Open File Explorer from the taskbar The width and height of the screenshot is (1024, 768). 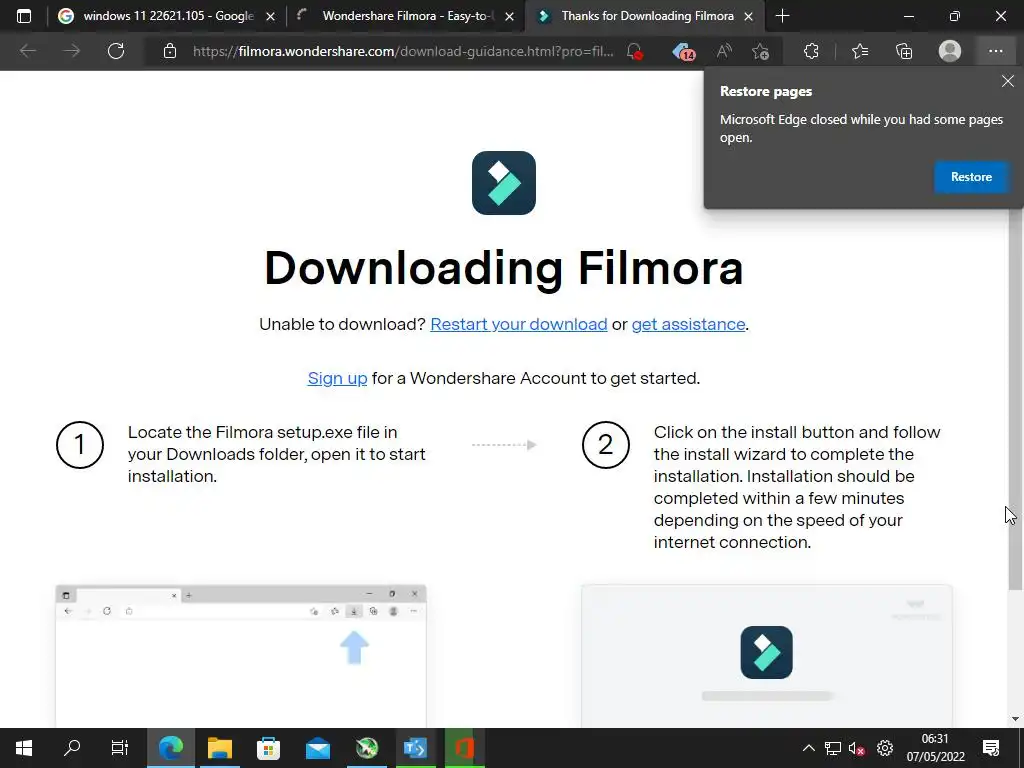coord(220,748)
